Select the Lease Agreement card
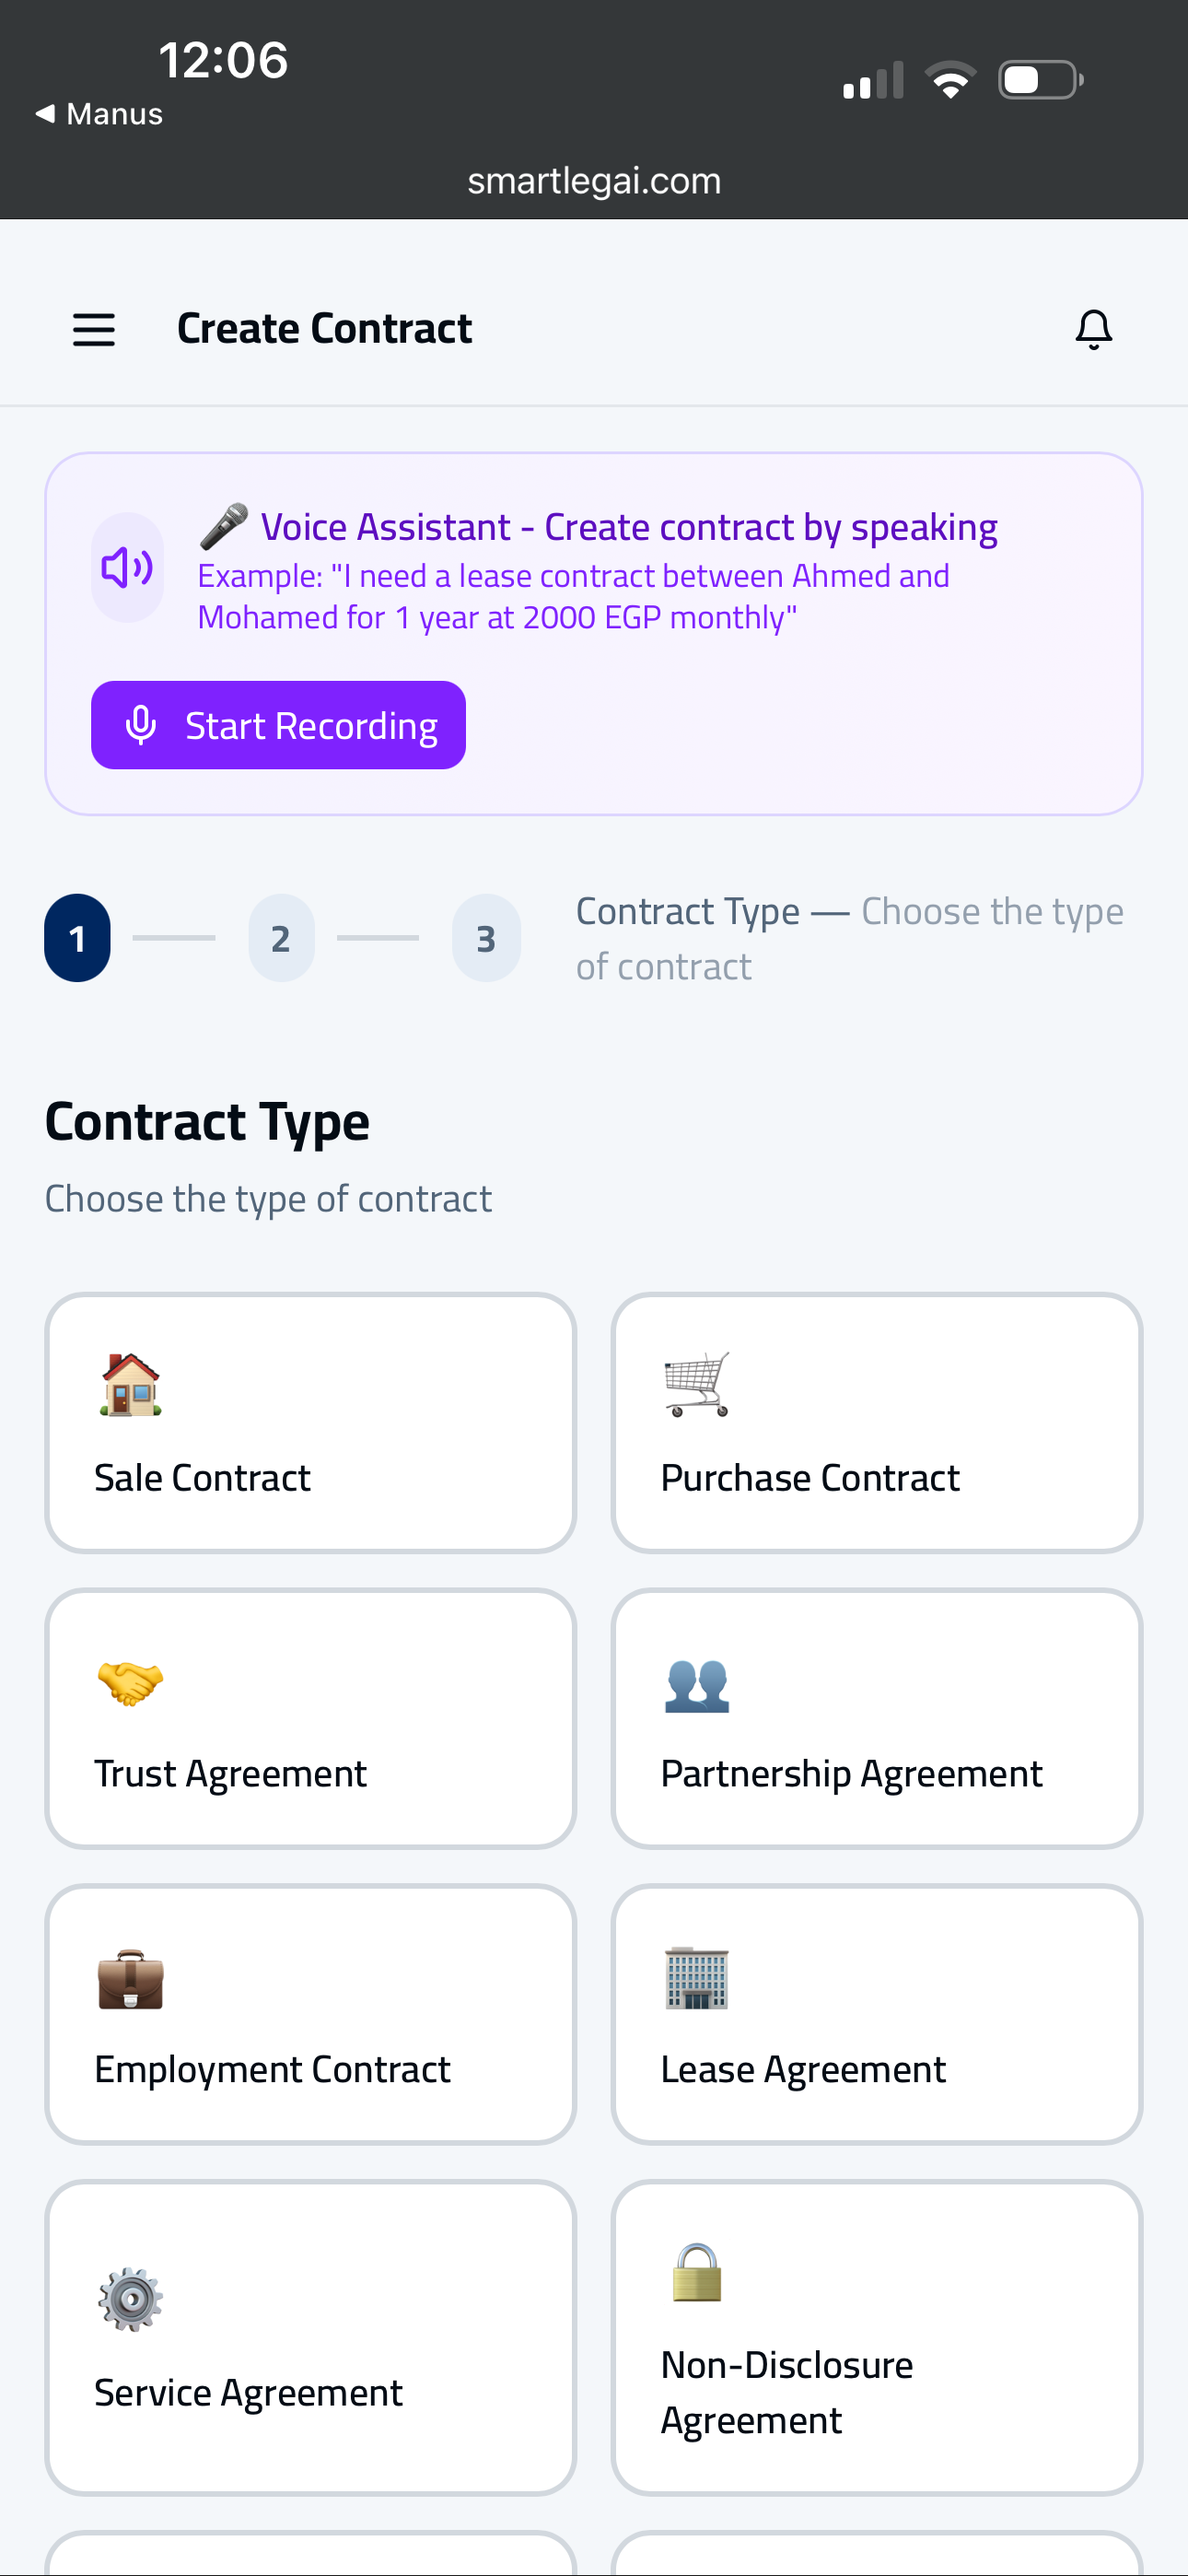The height and width of the screenshot is (2576, 1188). click(876, 2014)
